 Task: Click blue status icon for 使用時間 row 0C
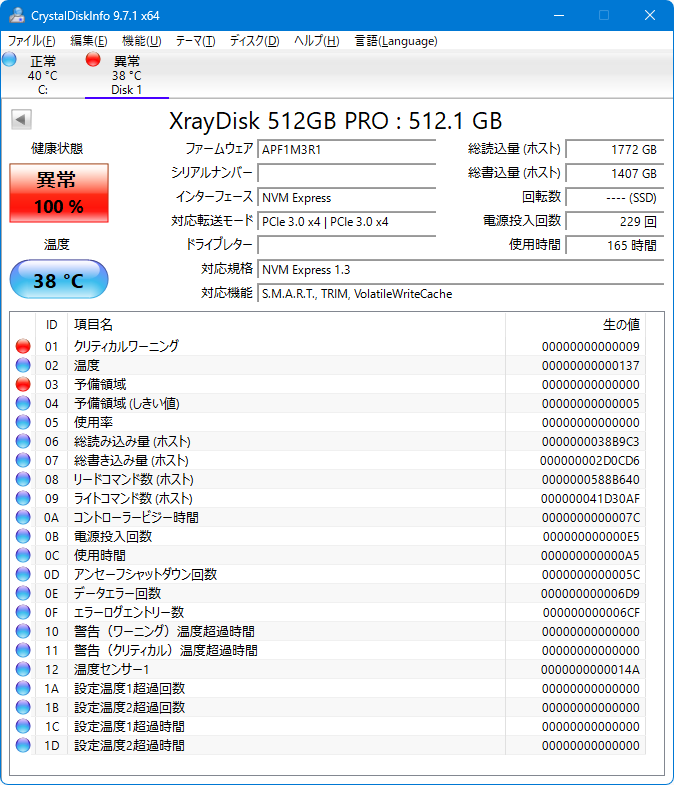click(x=23, y=555)
